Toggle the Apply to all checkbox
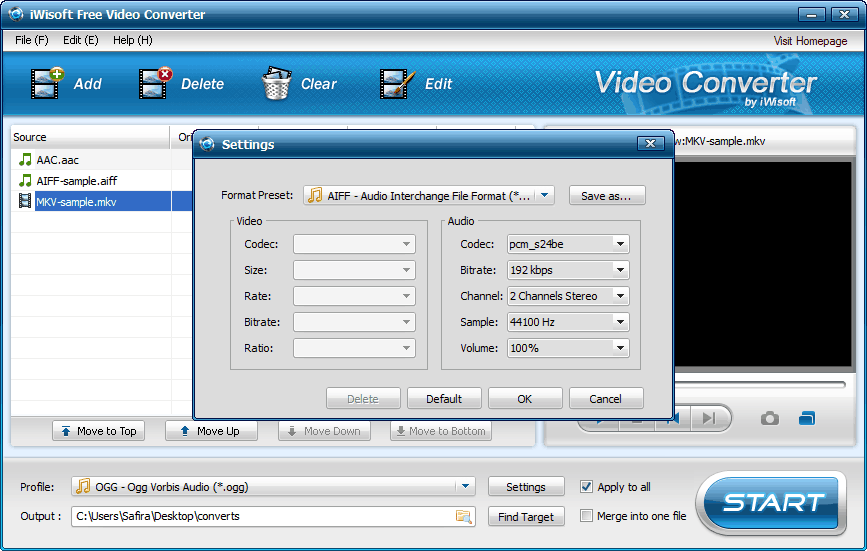This screenshot has height=551, width=867. pos(586,486)
